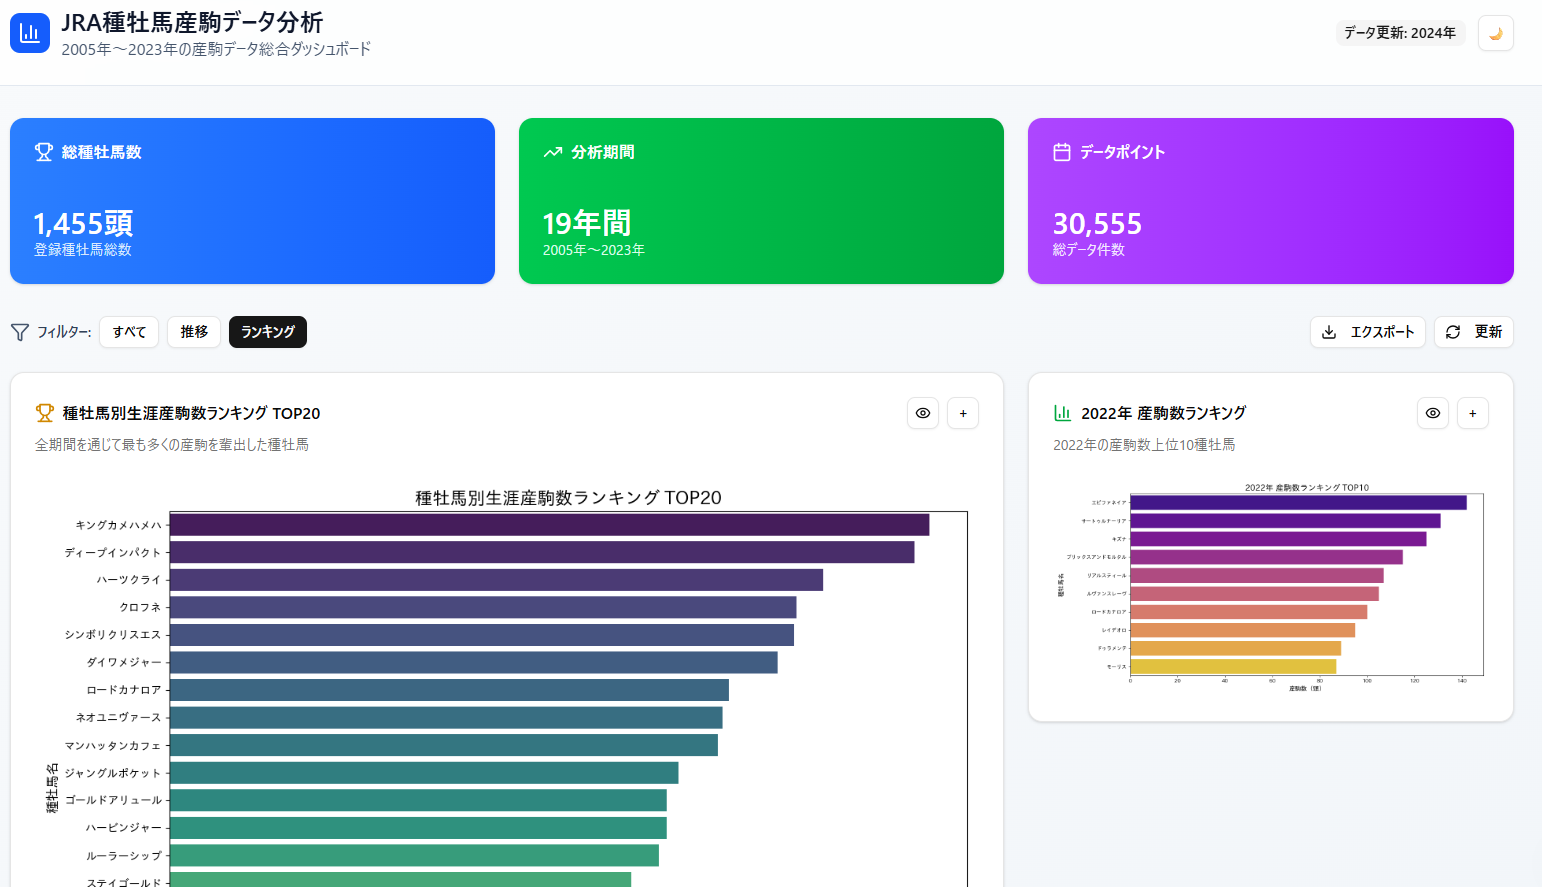Toggle visibility of the 2022年 ranking chart
Viewport: 1542px width, 887px height.
click(1433, 413)
